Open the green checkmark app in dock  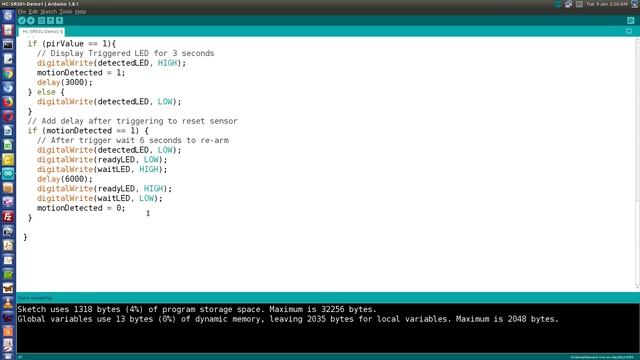point(8,274)
